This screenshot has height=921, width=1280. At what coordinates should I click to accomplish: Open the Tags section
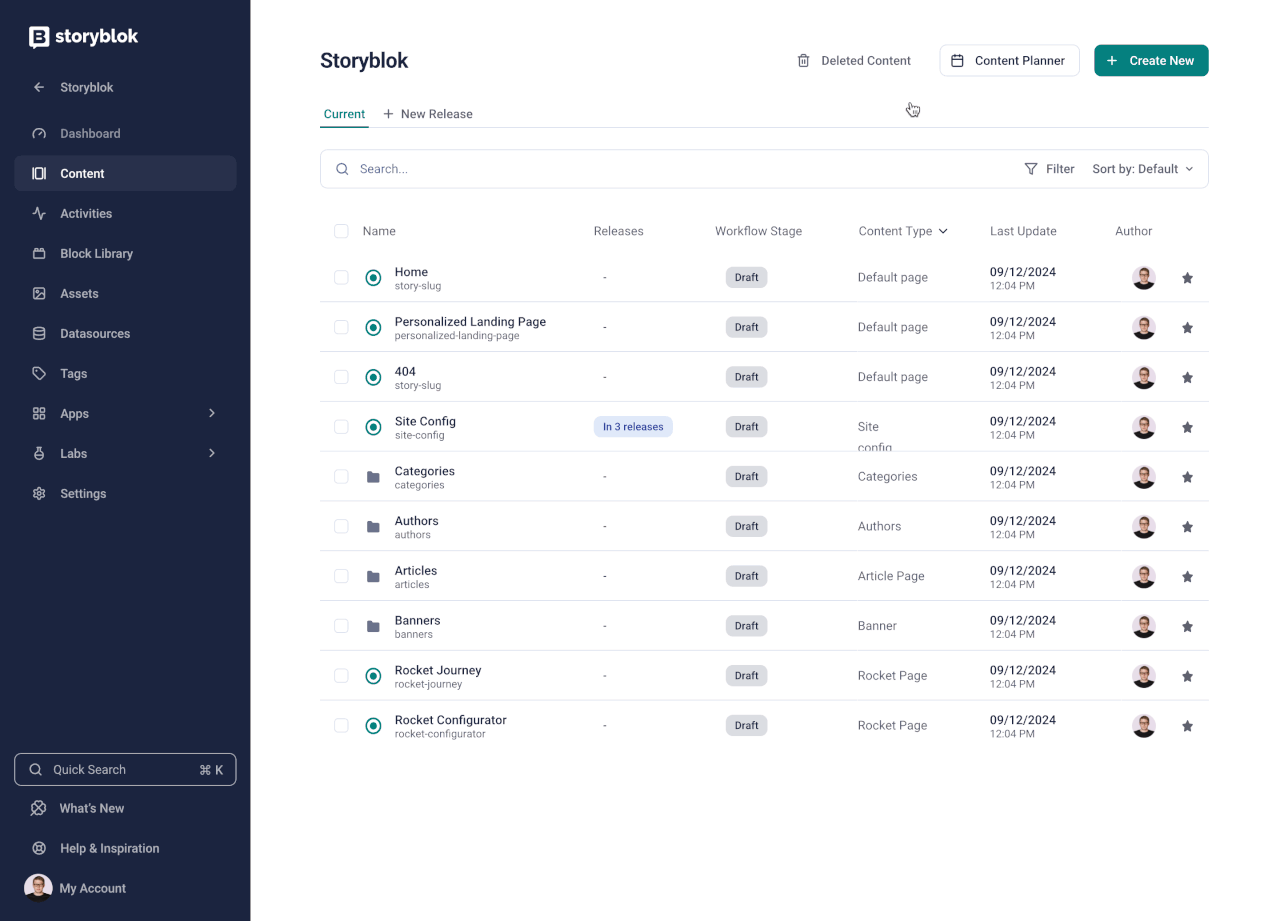pos(73,373)
